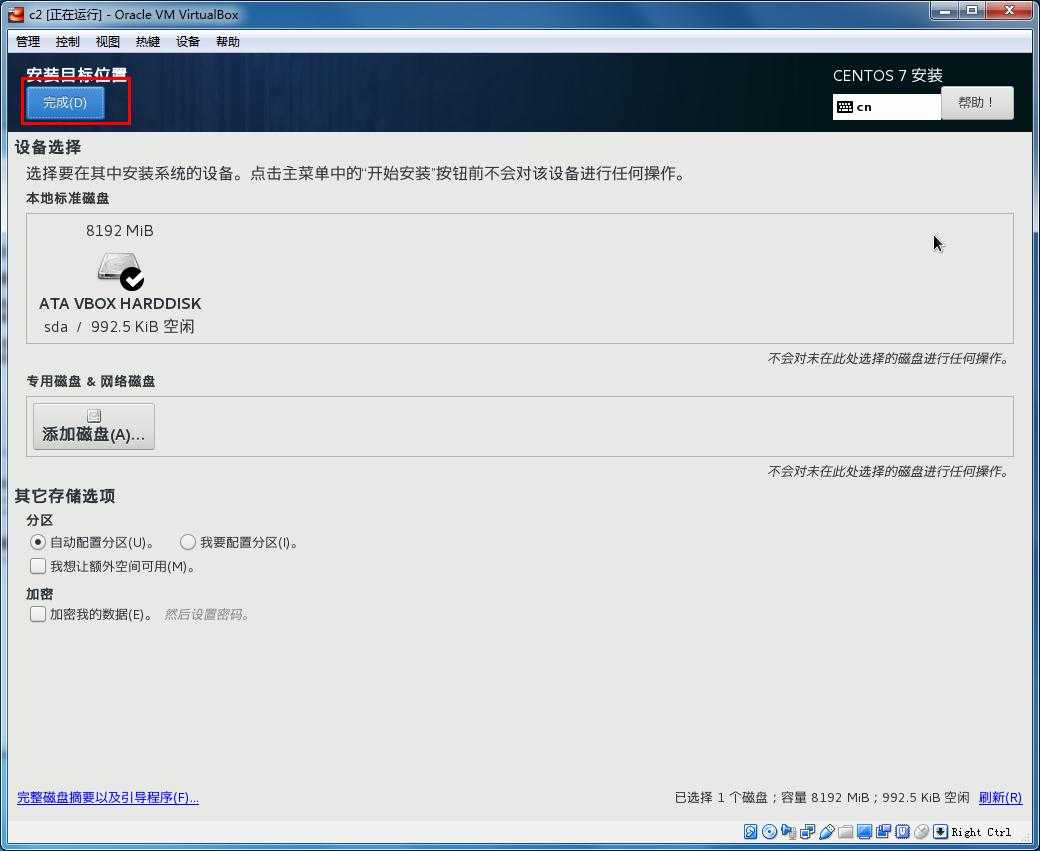
Task: Click the display status icon
Action: [x=864, y=831]
